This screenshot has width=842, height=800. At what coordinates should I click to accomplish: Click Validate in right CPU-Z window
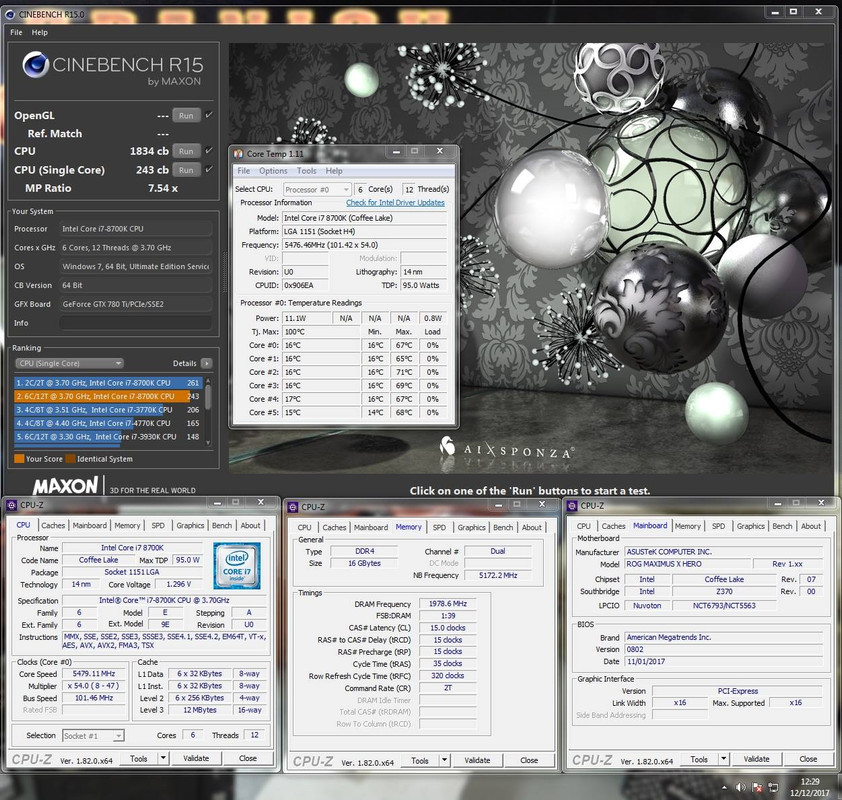click(x=757, y=760)
